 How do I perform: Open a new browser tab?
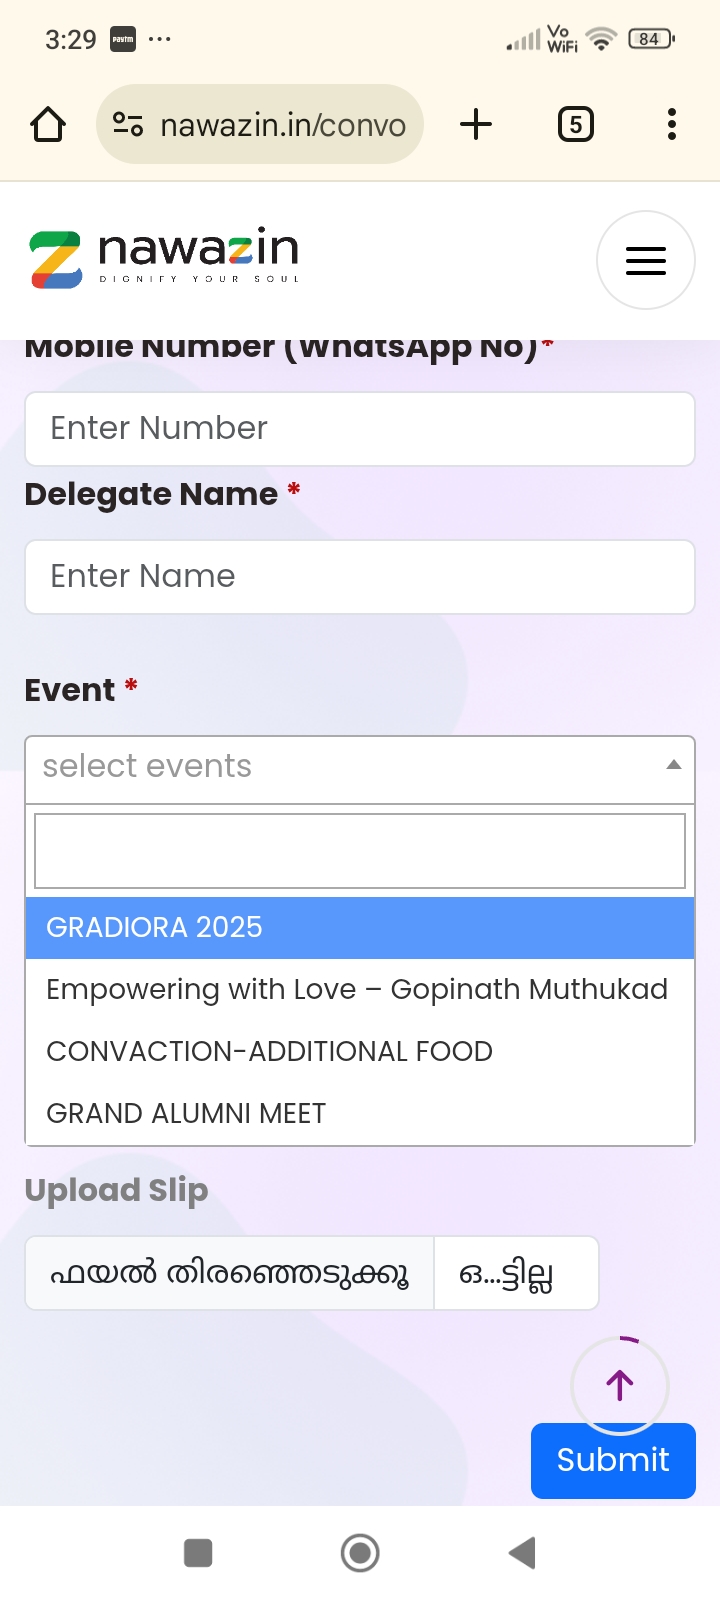(x=476, y=125)
